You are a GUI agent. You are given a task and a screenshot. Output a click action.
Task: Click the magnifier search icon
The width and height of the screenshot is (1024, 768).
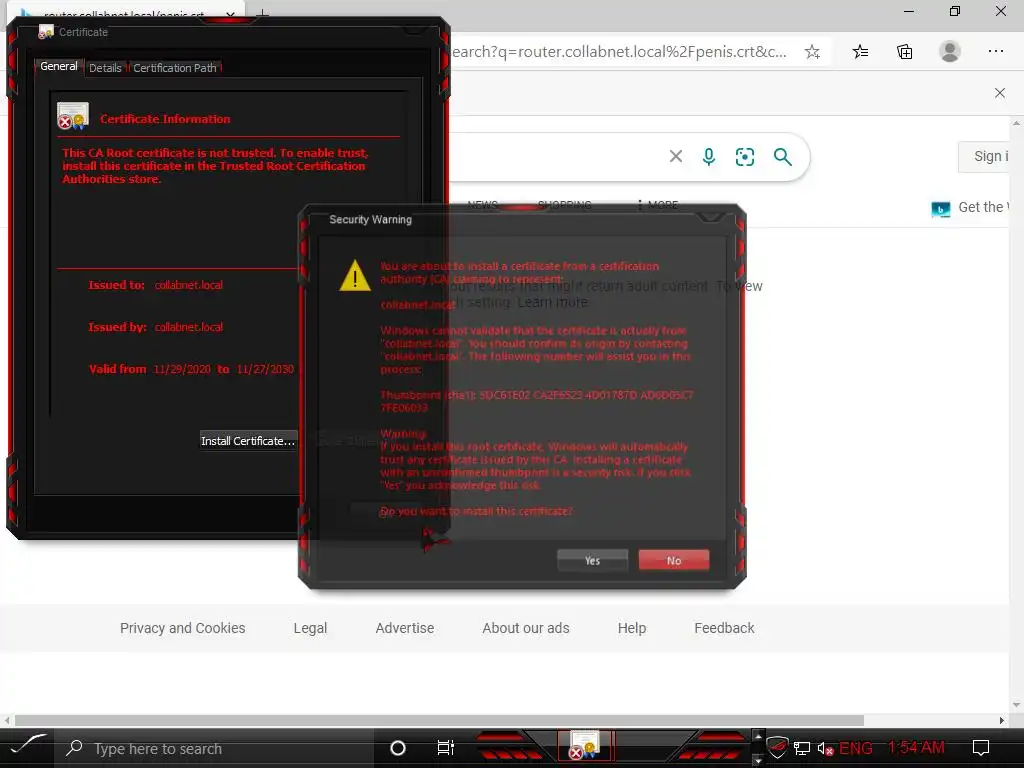pos(782,157)
